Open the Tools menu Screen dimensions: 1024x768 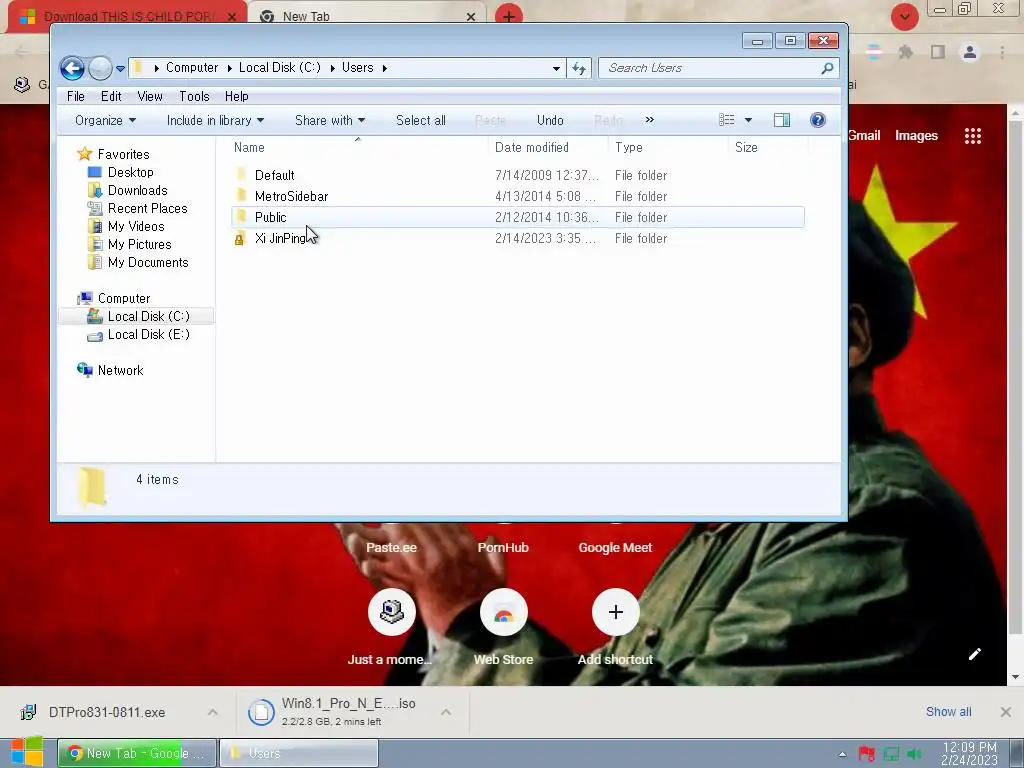[x=194, y=96]
